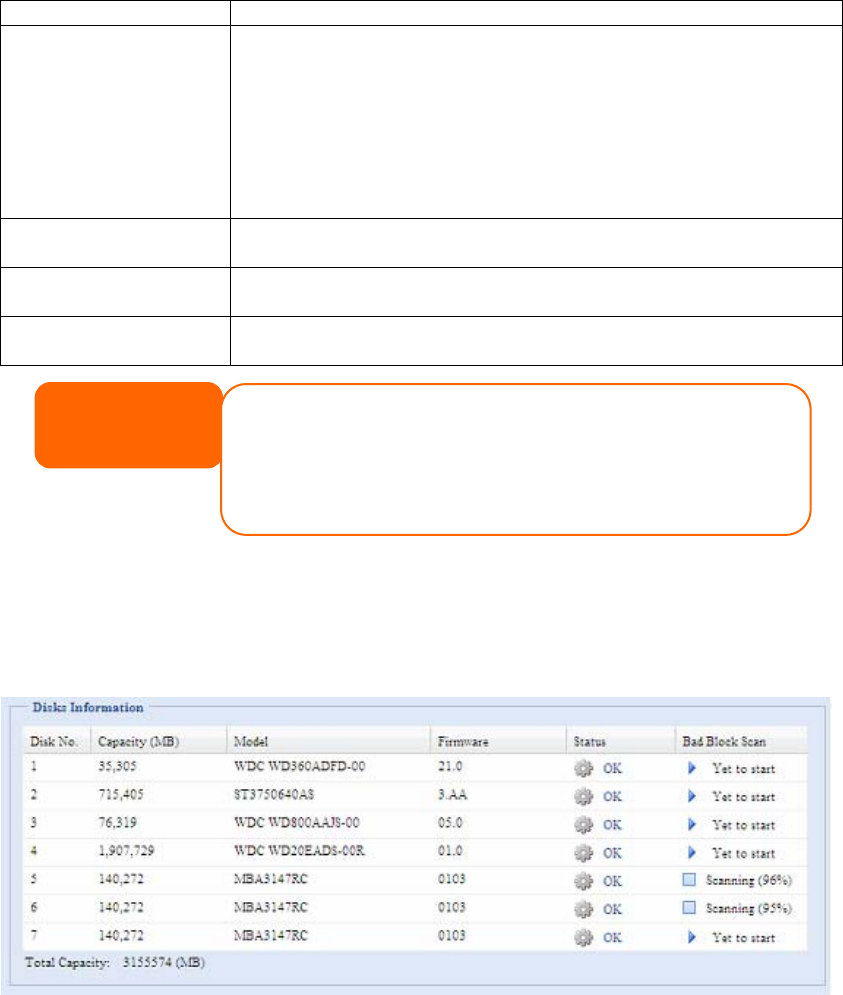The image size is (843, 995).
Task: Click Total Capacity 3155574 (MB) value
Action: pyautogui.click(x=164, y=963)
